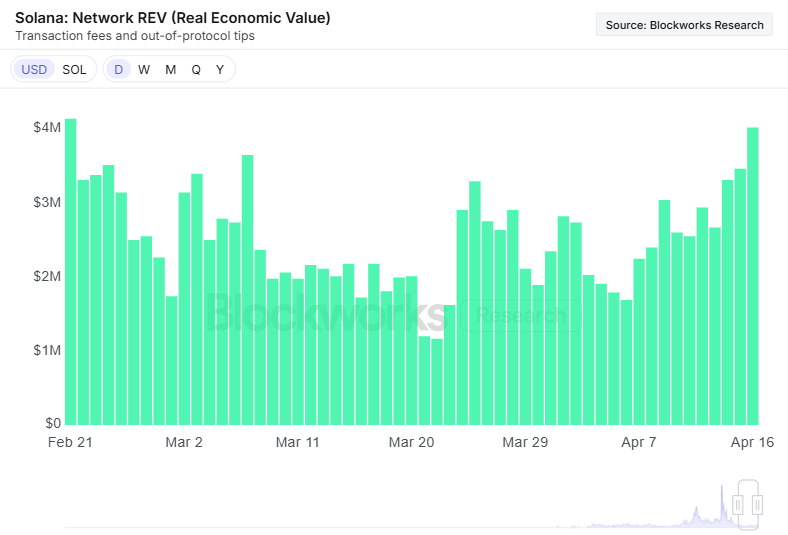Select the weekly W interval
788x535 pixels.
[x=144, y=69]
